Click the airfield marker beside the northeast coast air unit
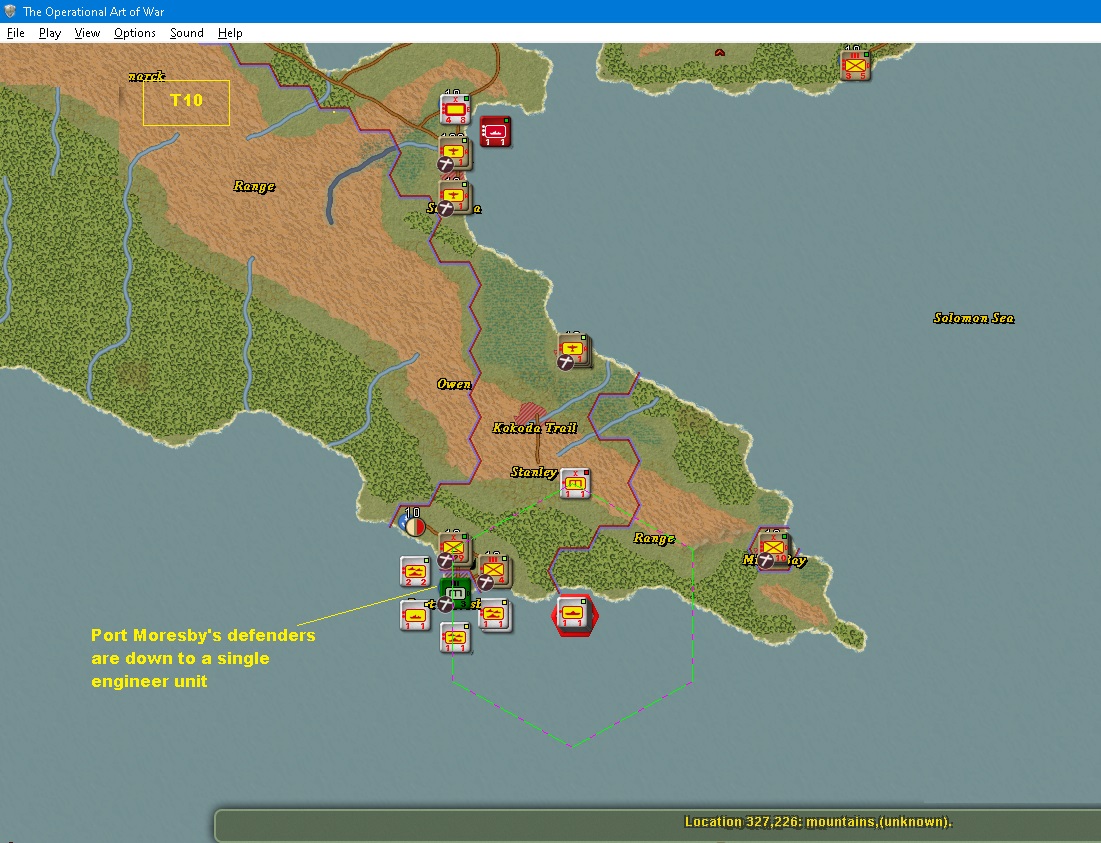 pos(565,362)
